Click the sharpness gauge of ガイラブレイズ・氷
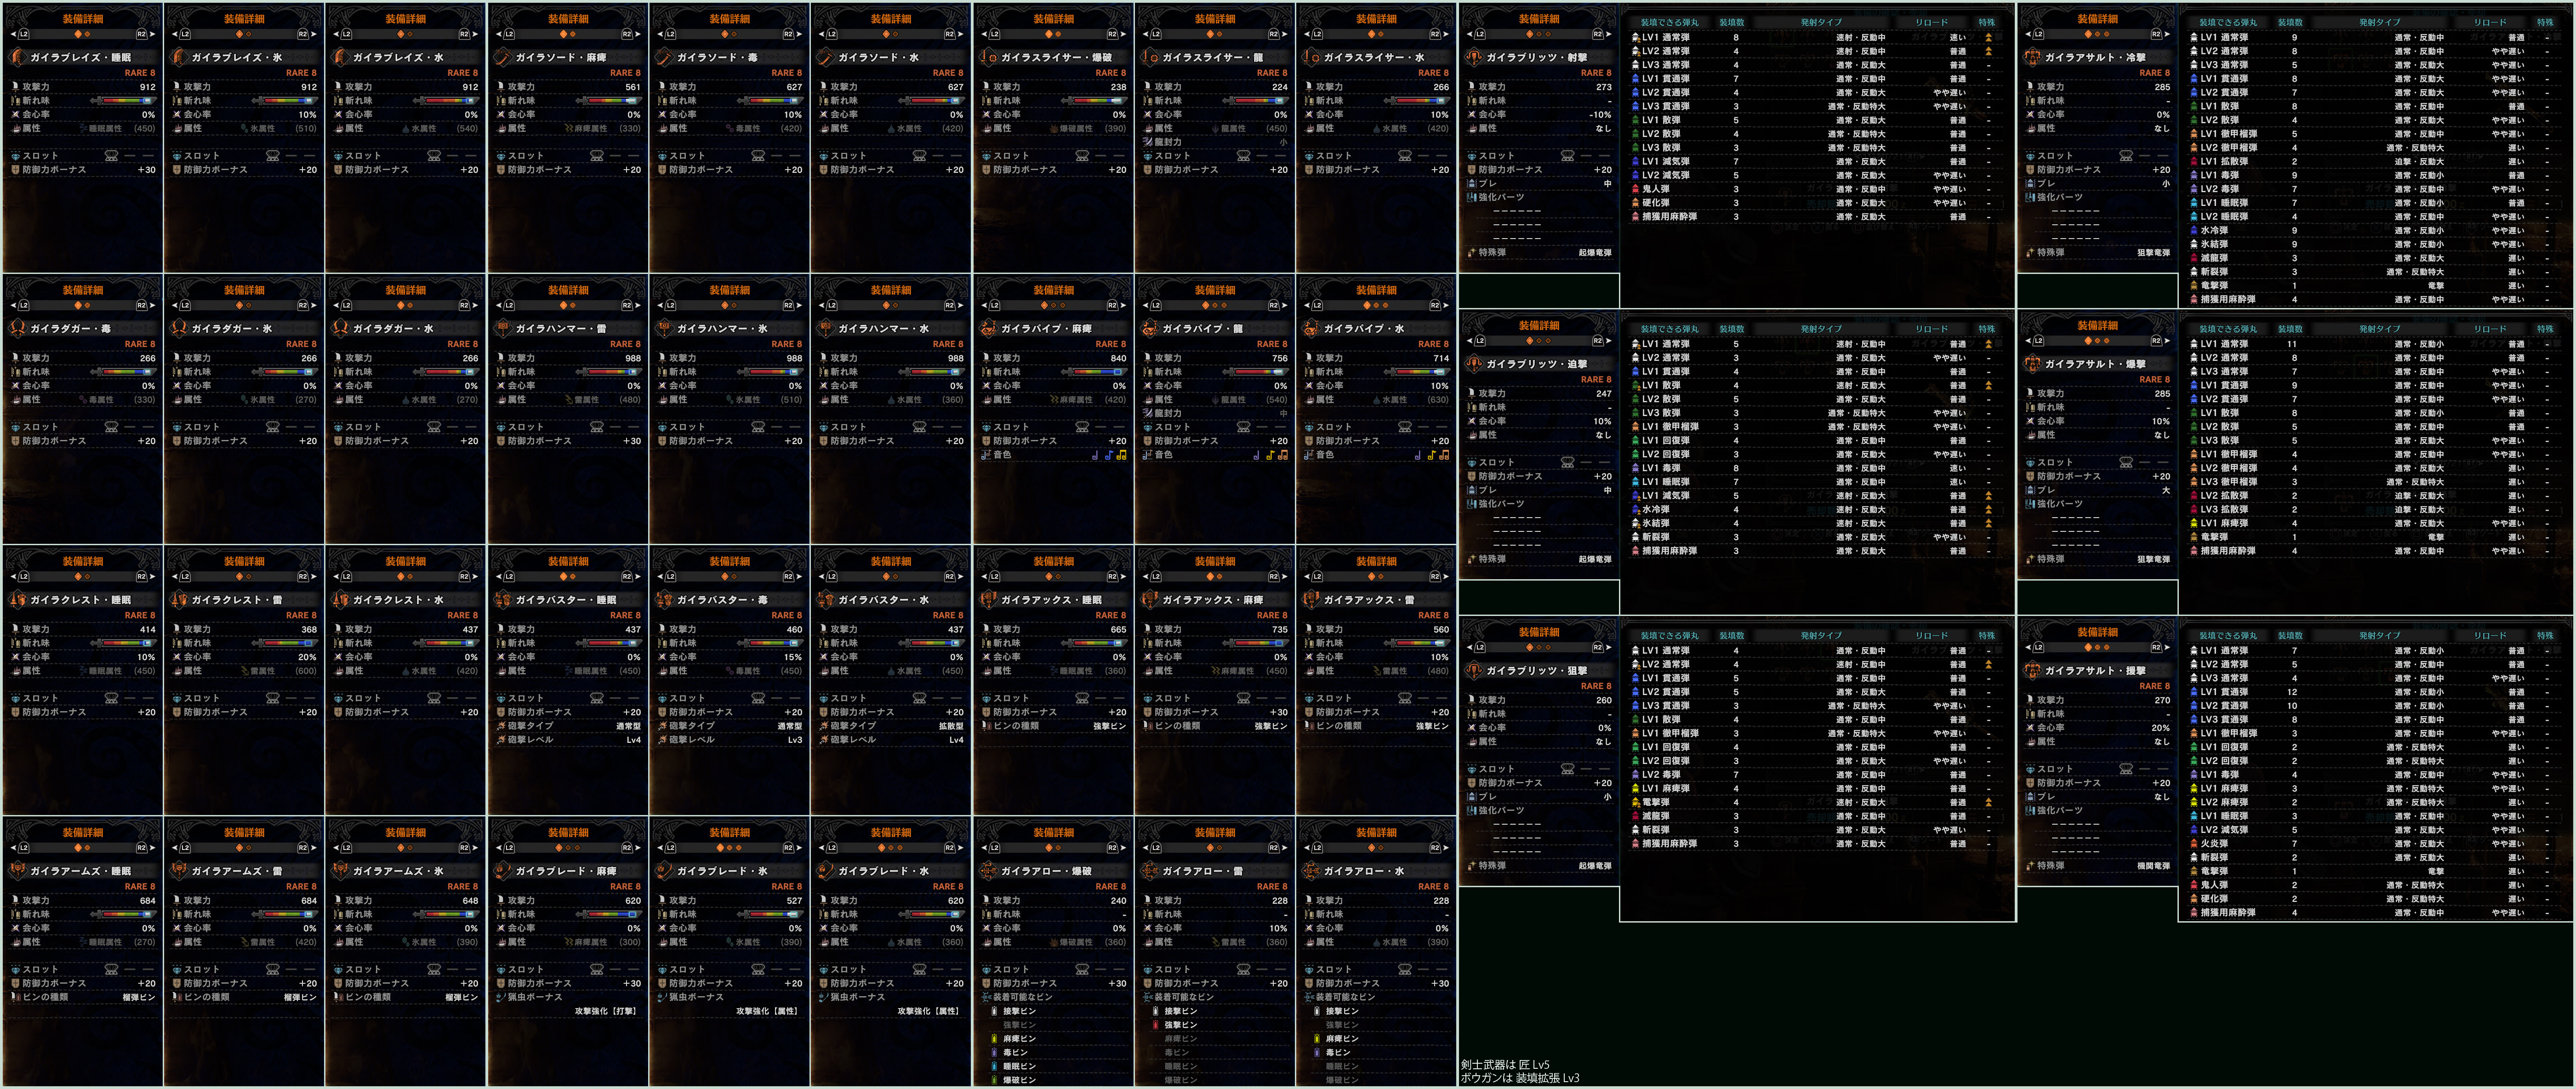 pos(284,101)
